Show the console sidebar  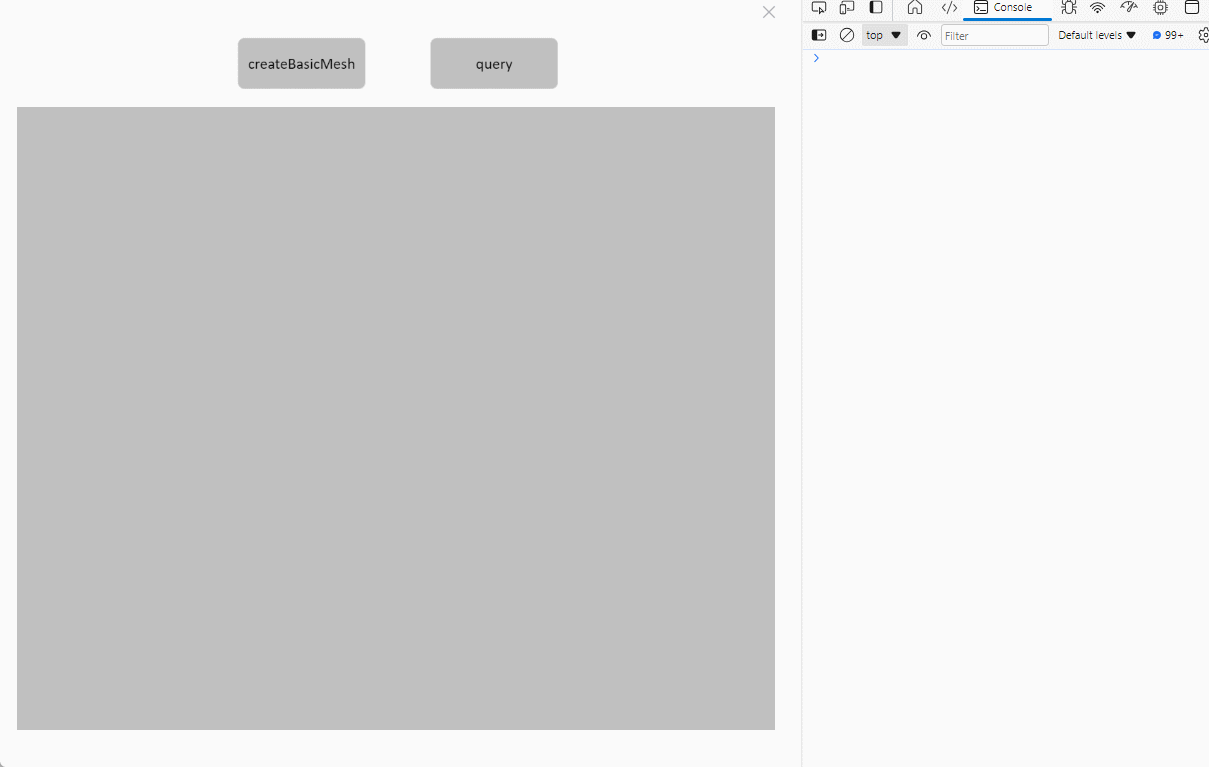click(x=819, y=35)
